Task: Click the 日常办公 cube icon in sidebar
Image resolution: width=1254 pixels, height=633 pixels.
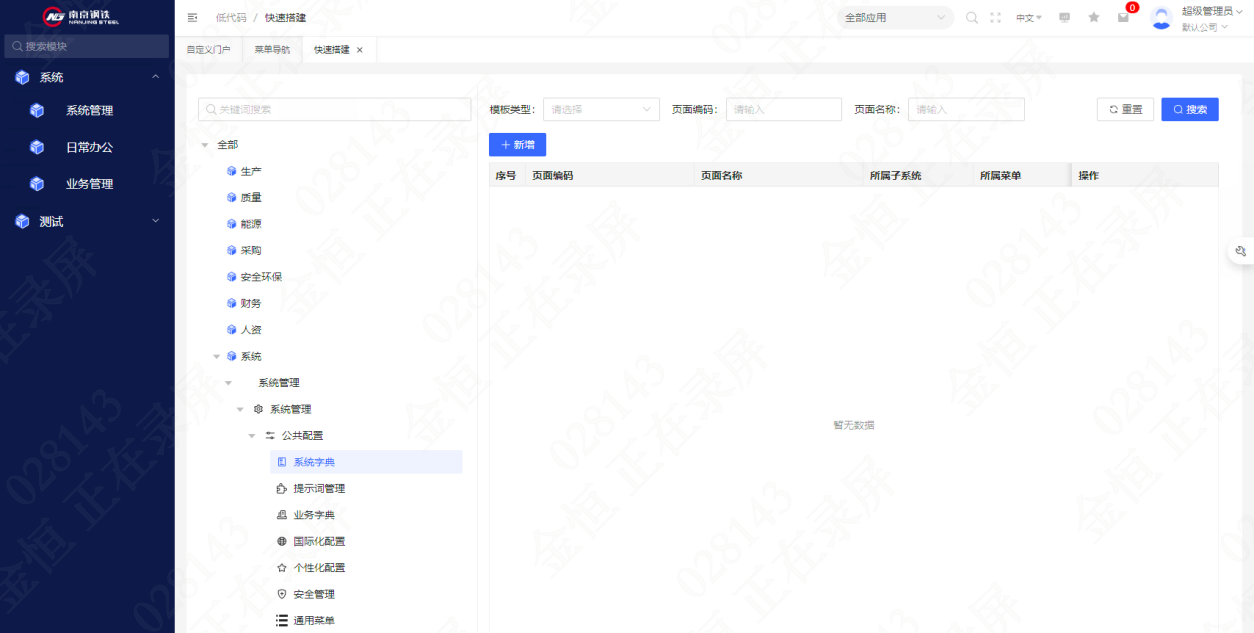Action: tap(37, 147)
